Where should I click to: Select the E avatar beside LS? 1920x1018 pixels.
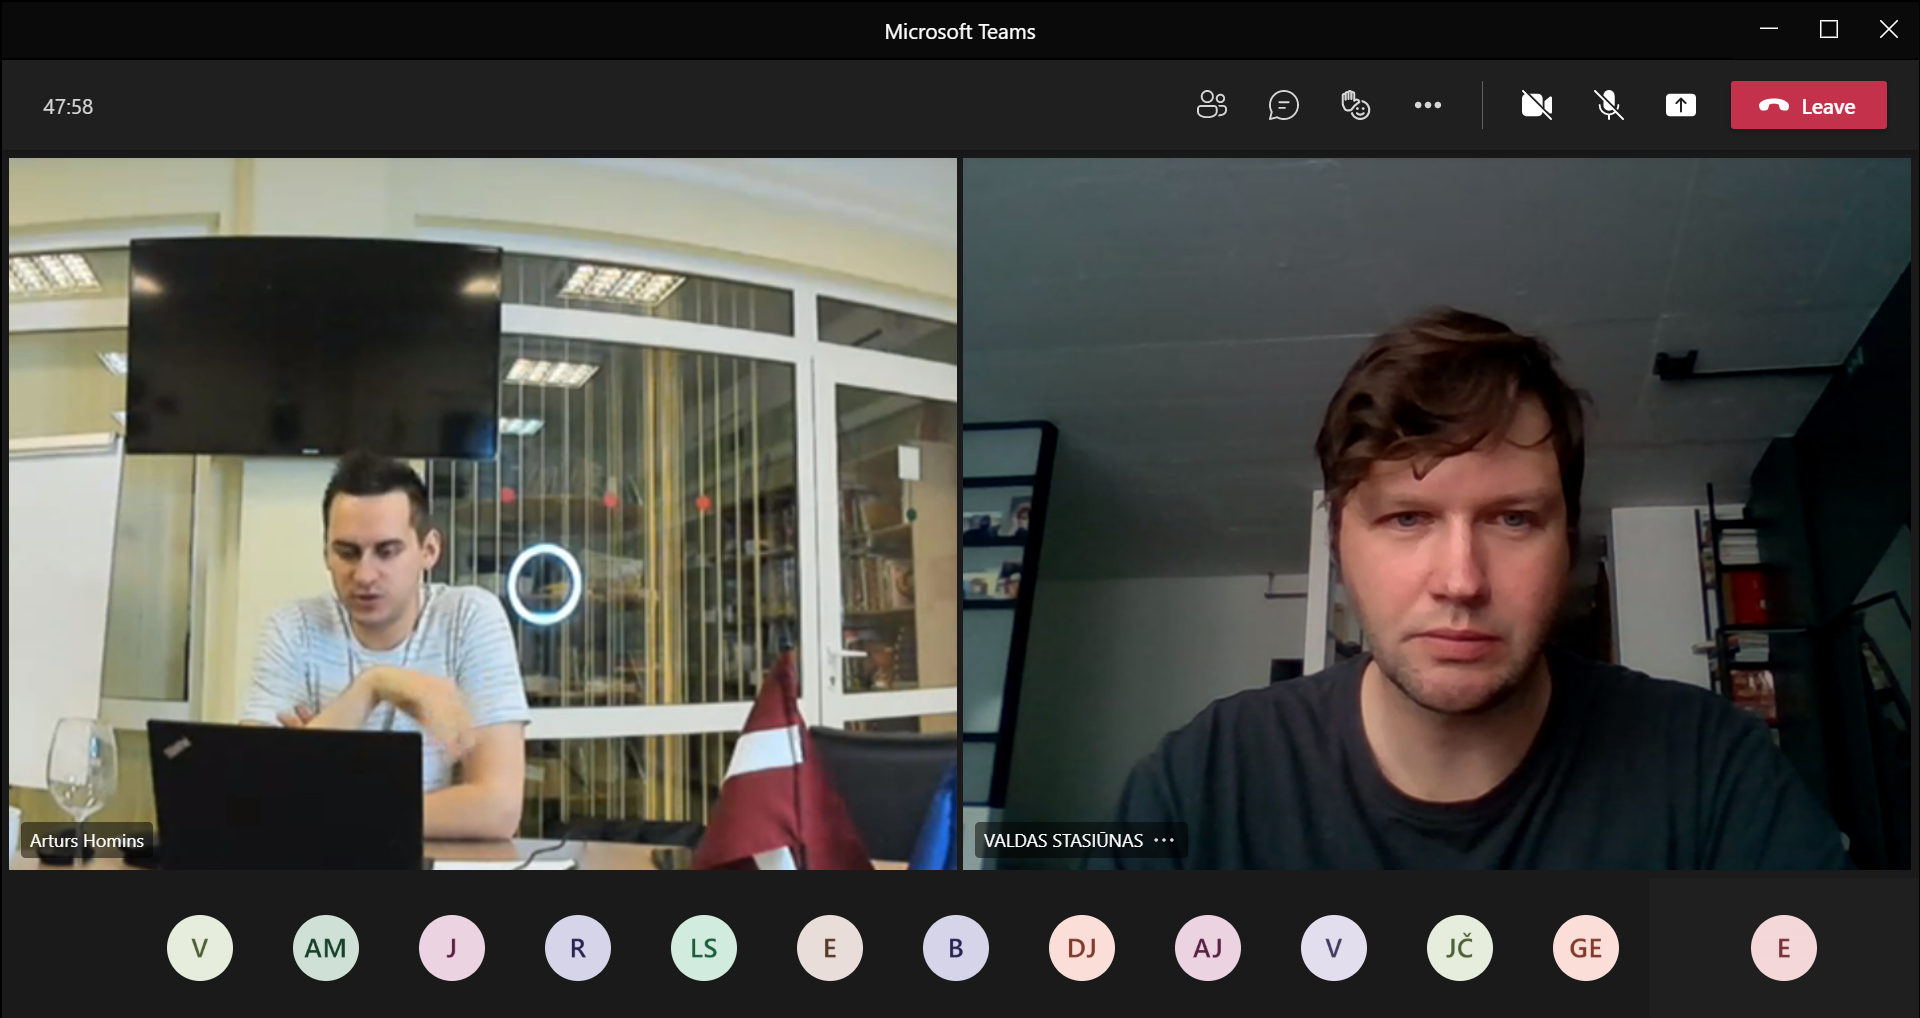point(830,948)
